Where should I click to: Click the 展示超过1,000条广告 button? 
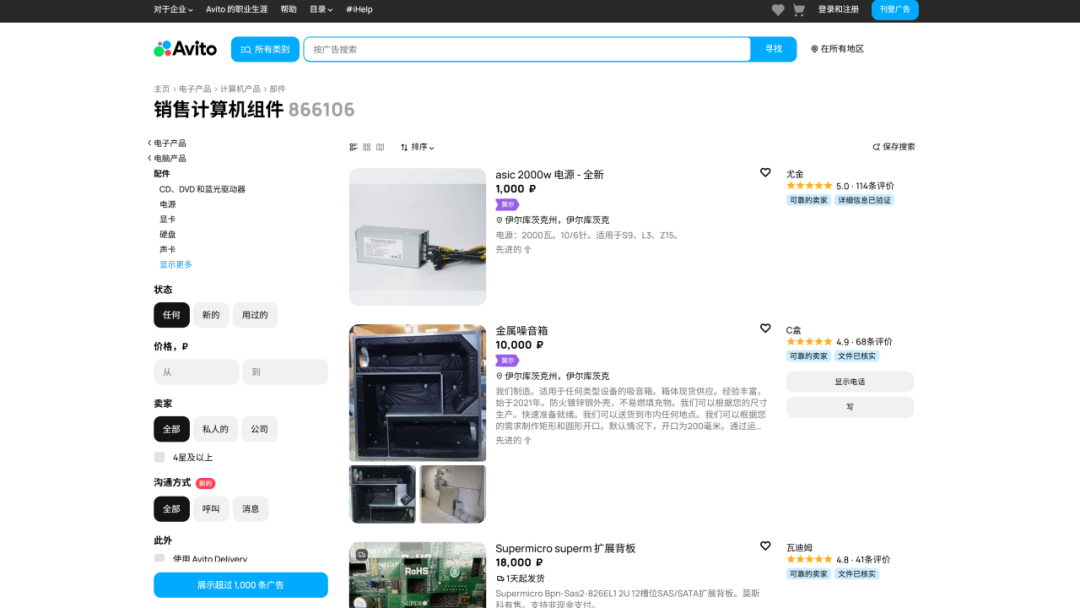240,585
